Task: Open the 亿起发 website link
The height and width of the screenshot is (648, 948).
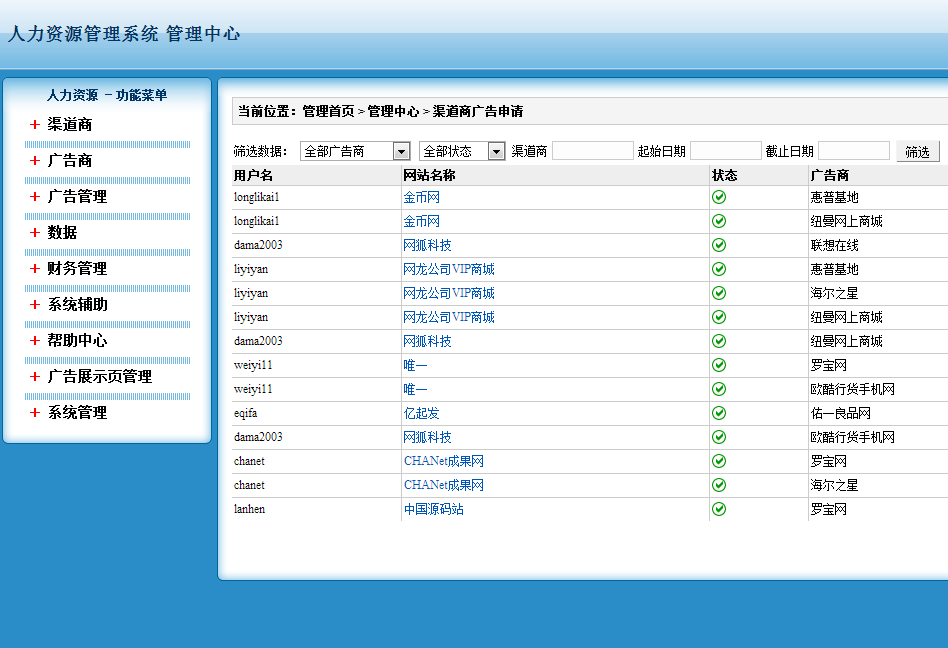Action: pyautogui.click(x=421, y=413)
